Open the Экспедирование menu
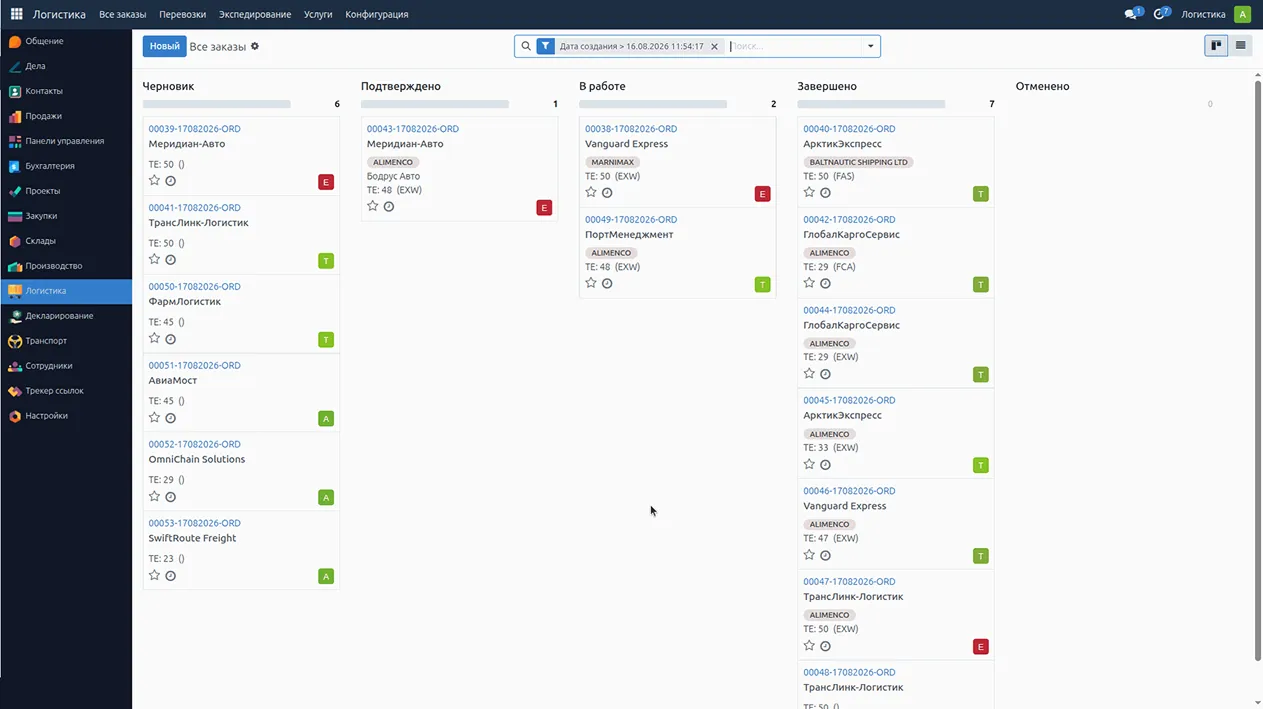 (255, 14)
